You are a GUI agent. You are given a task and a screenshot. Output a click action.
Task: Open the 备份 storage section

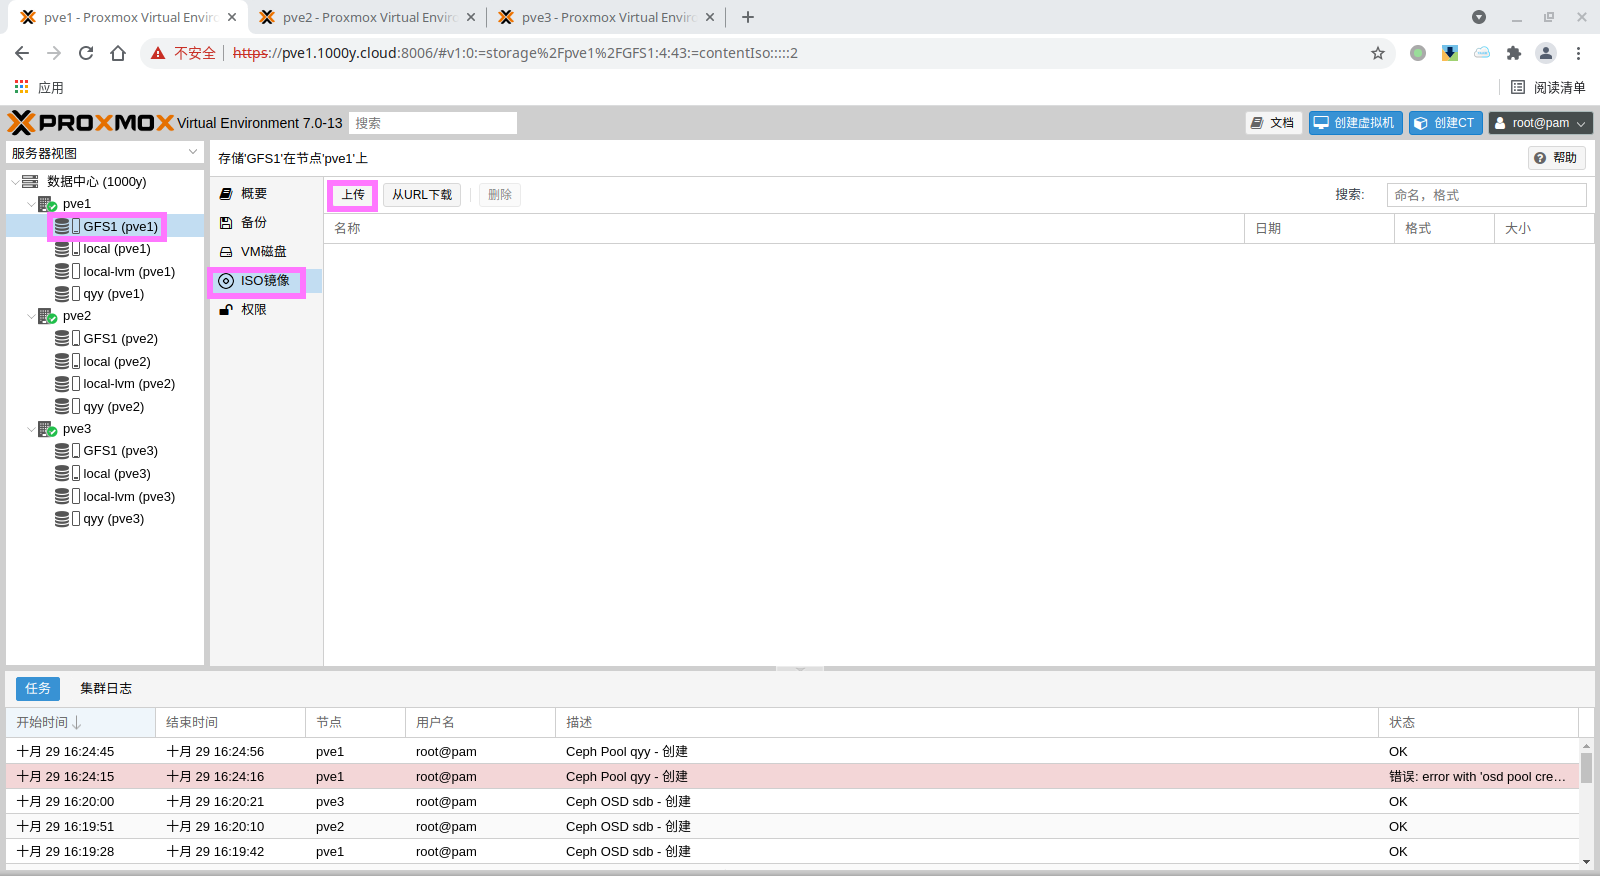[254, 223]
